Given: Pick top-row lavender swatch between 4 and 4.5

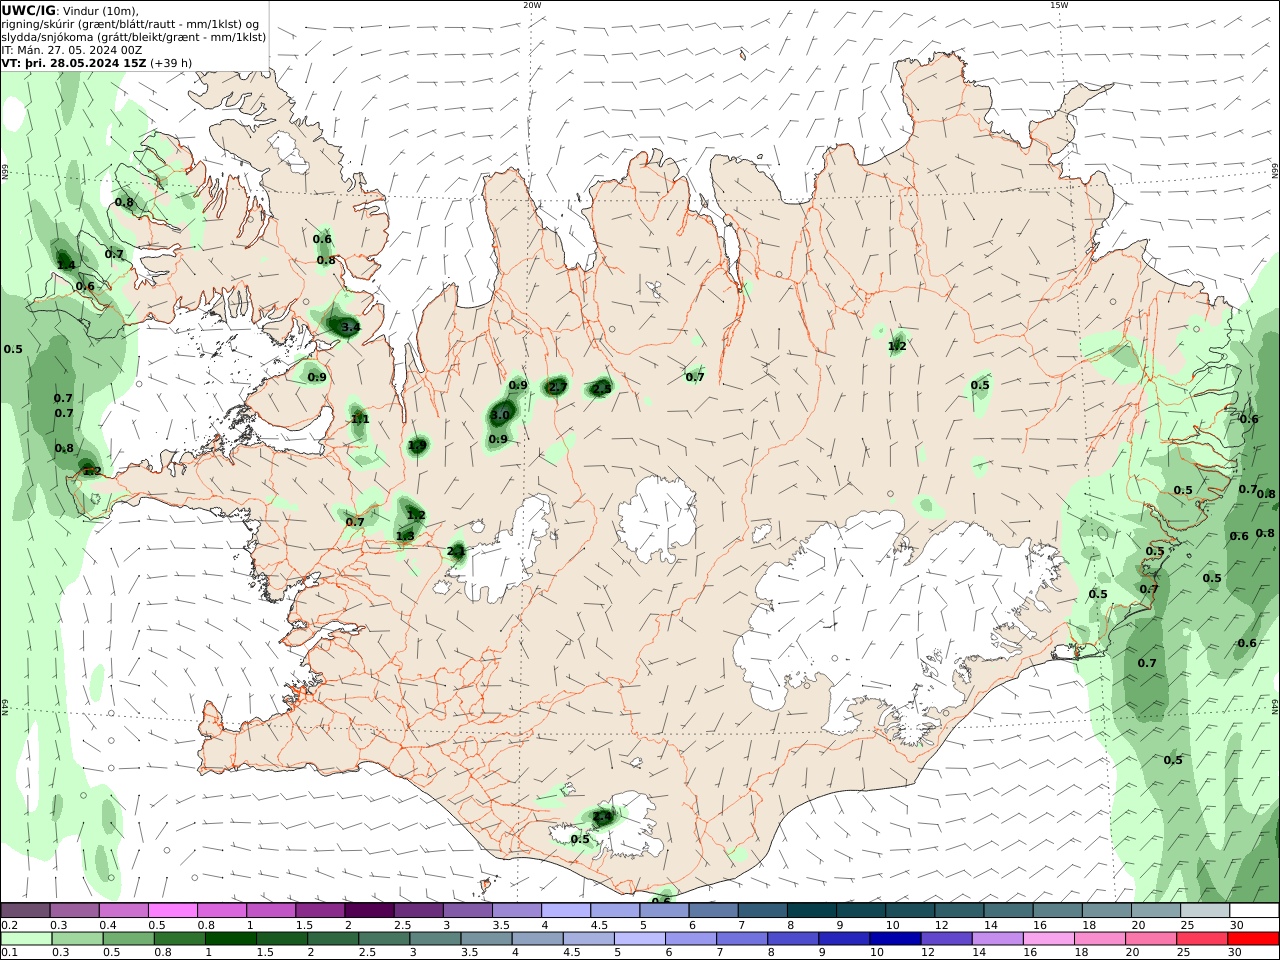Looking at the screenshot, I should pos(566,910).
